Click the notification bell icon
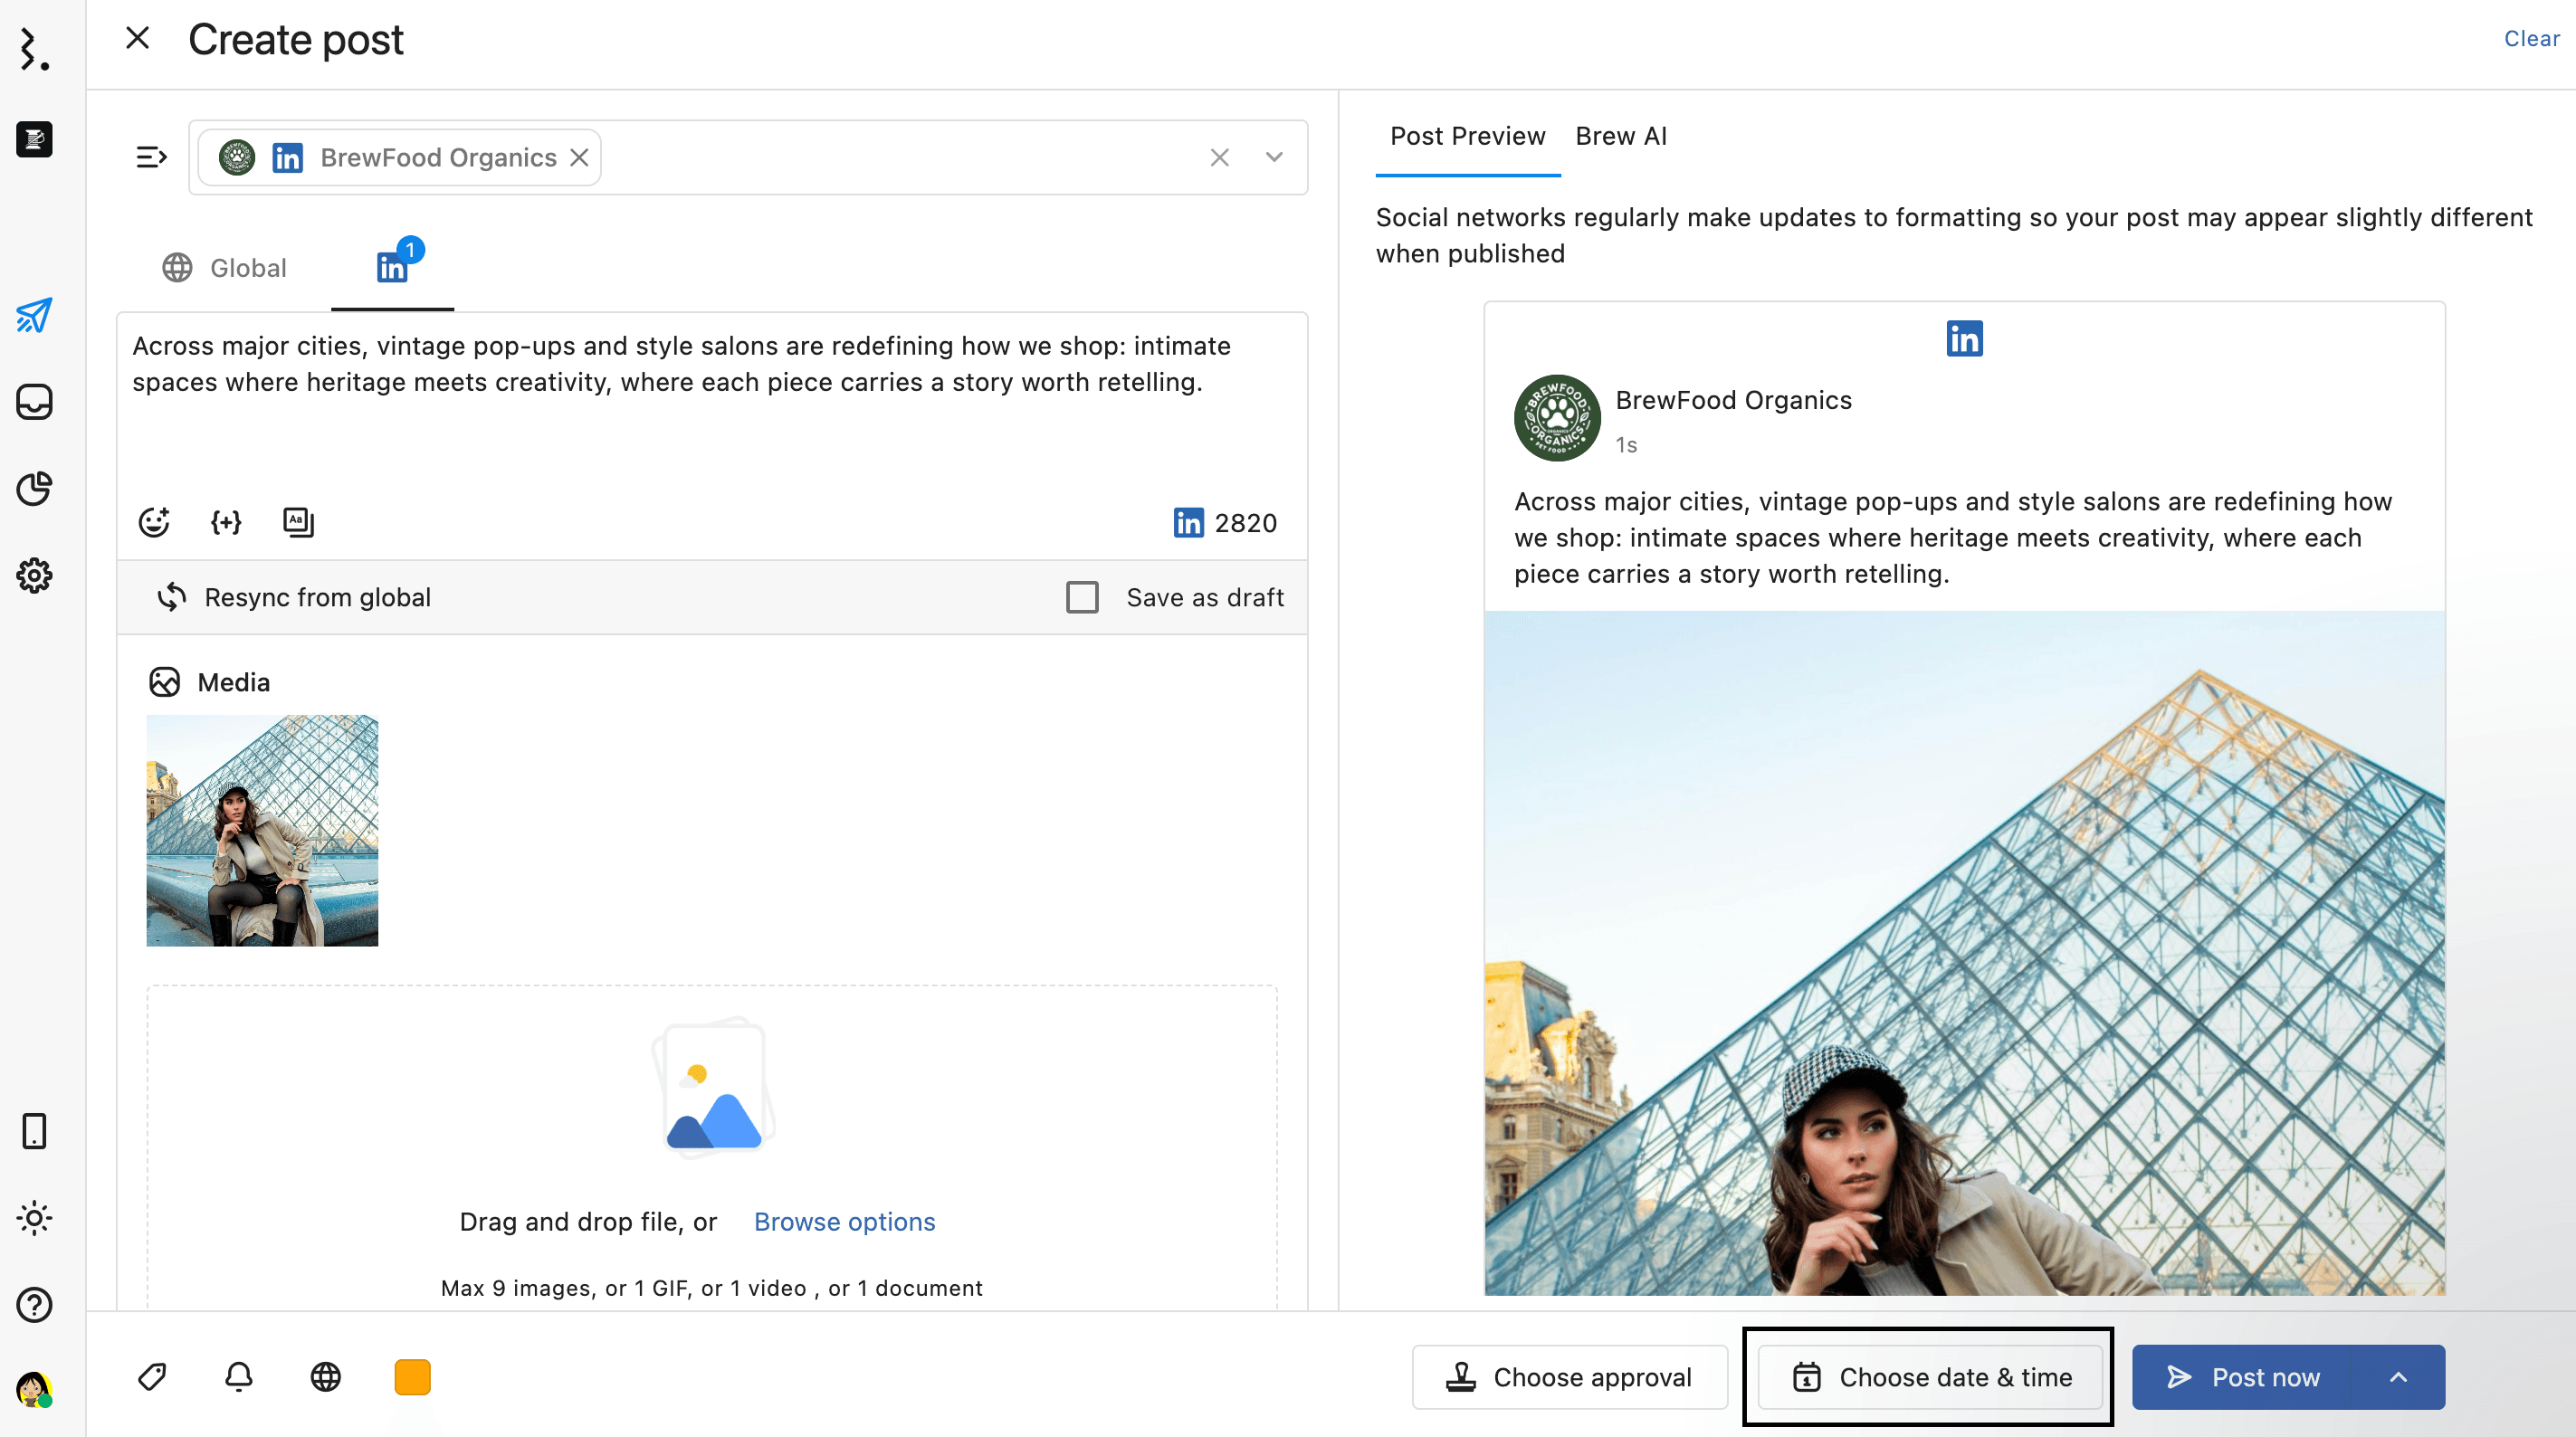 (238, 1377)
